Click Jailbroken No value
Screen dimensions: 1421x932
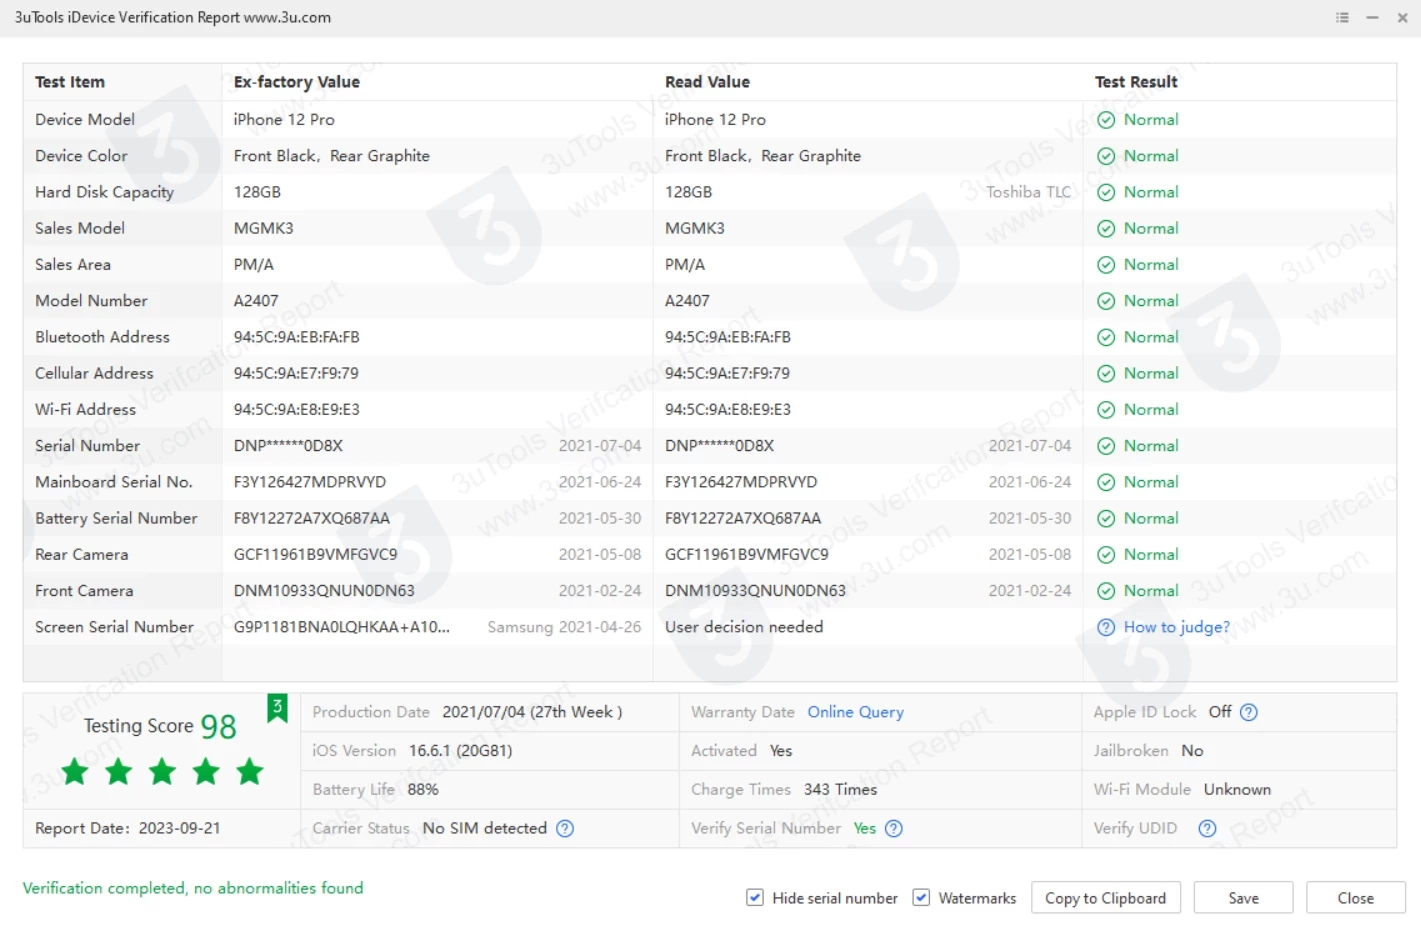1192,751
